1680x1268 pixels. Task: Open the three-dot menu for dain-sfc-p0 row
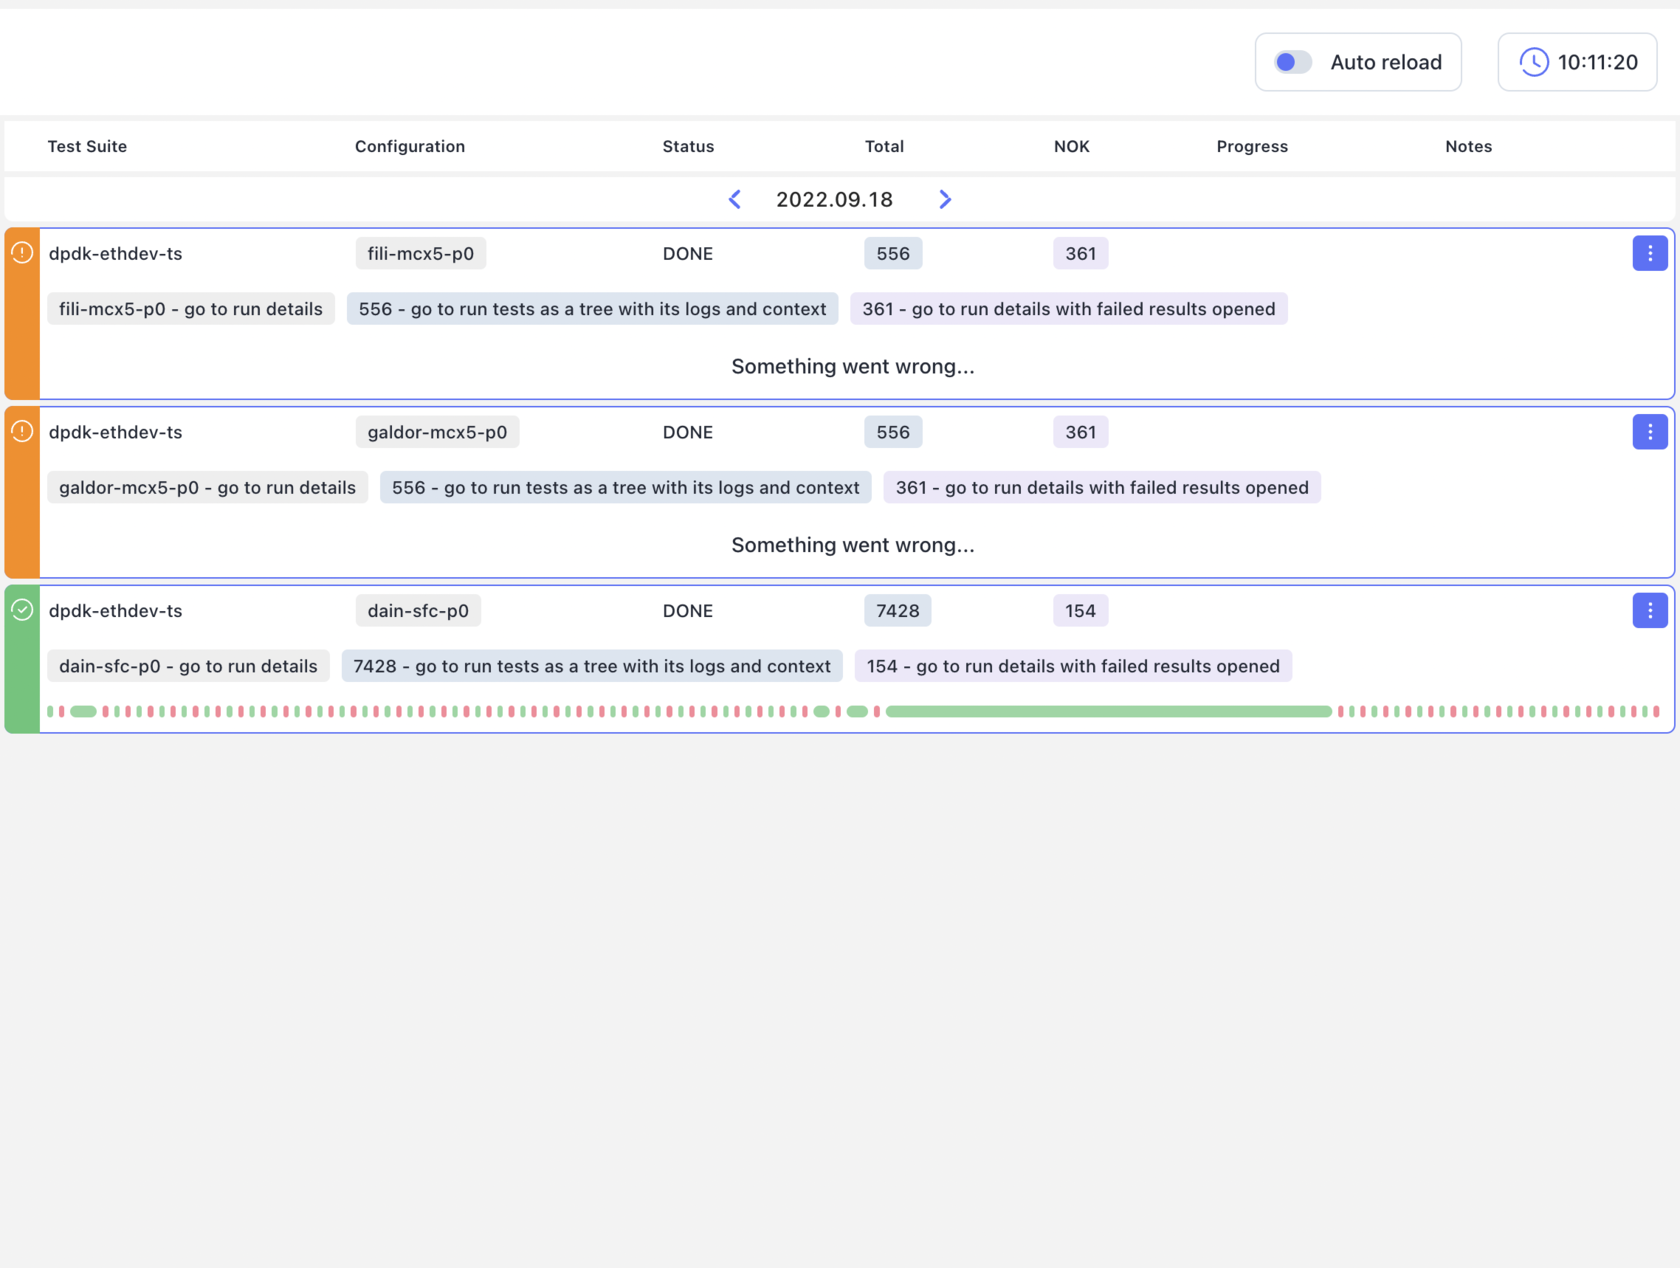tap(1650, 610)
